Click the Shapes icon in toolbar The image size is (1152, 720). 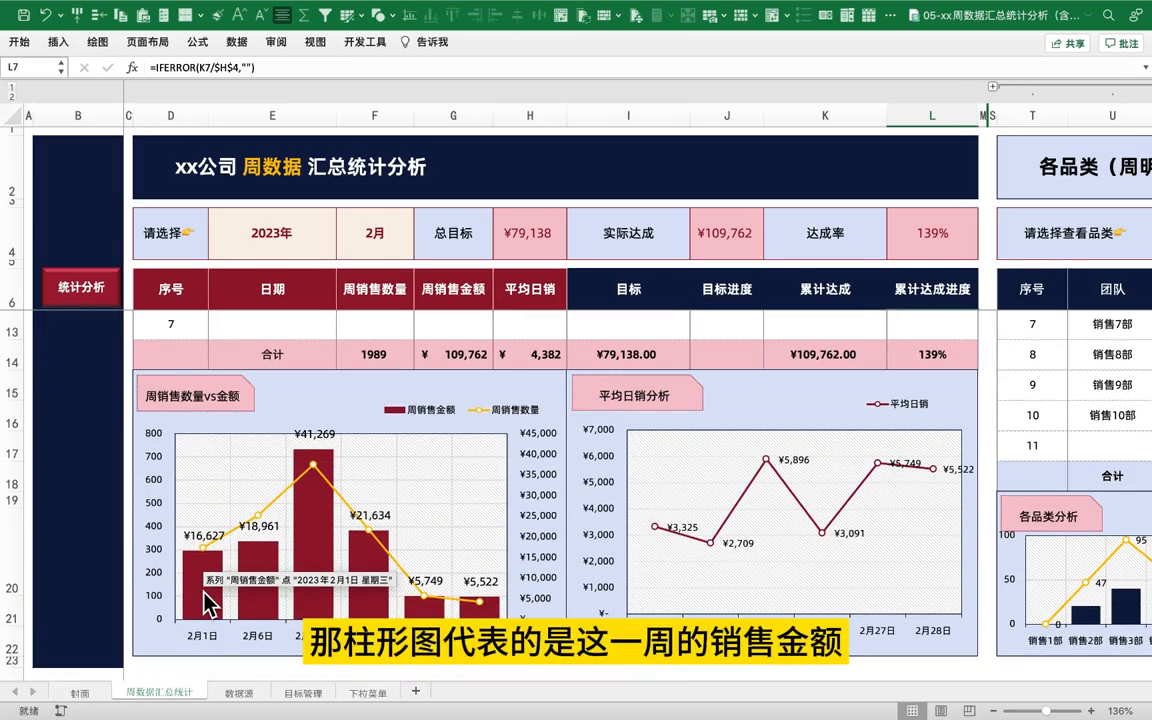point(378,15)
